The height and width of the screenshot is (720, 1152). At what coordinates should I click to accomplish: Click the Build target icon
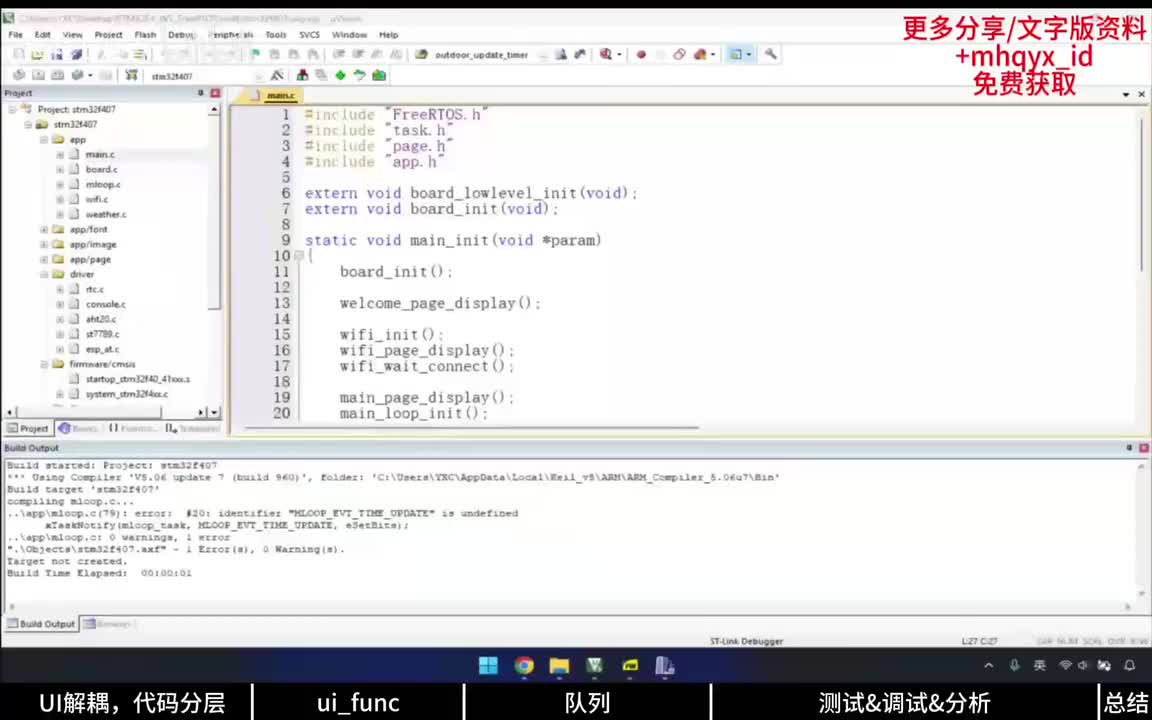[x=38, y=76]
